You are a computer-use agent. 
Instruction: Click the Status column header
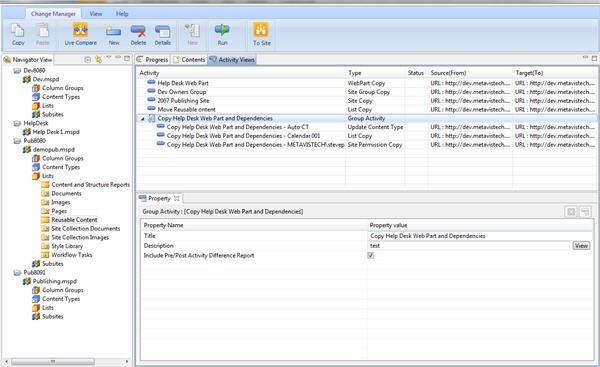point(416,73)
